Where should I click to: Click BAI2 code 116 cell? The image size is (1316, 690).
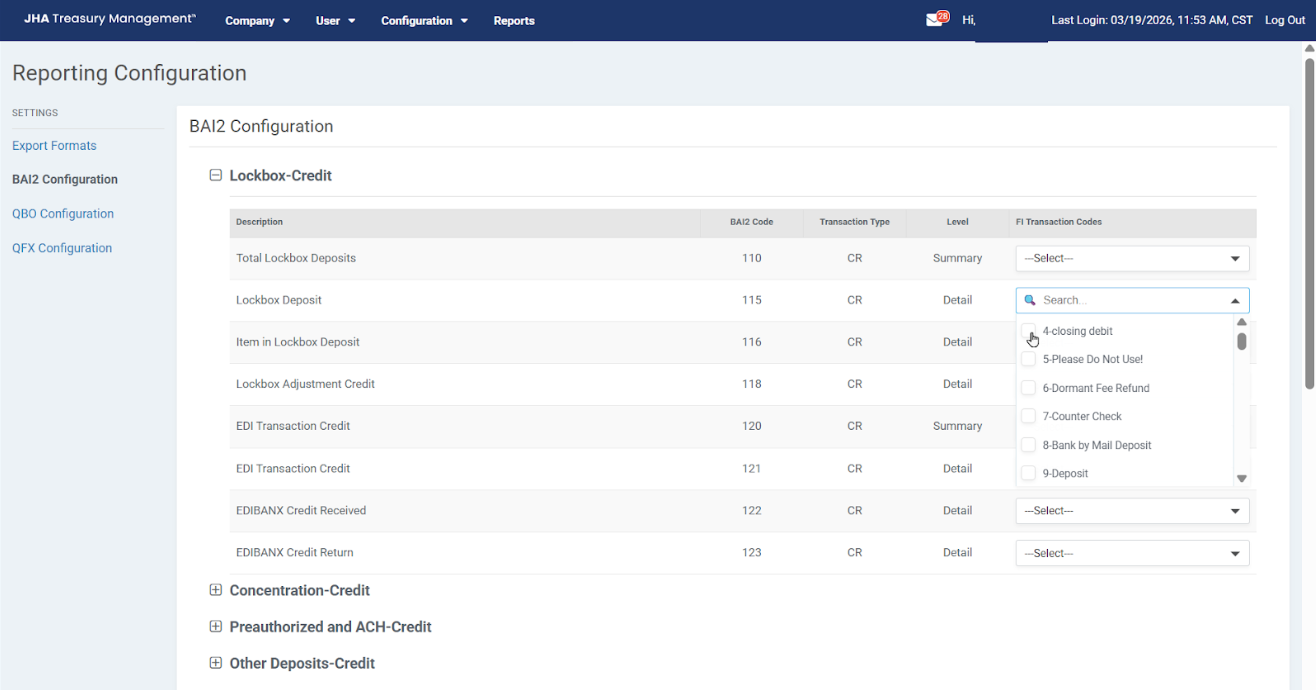coord(752,342)
